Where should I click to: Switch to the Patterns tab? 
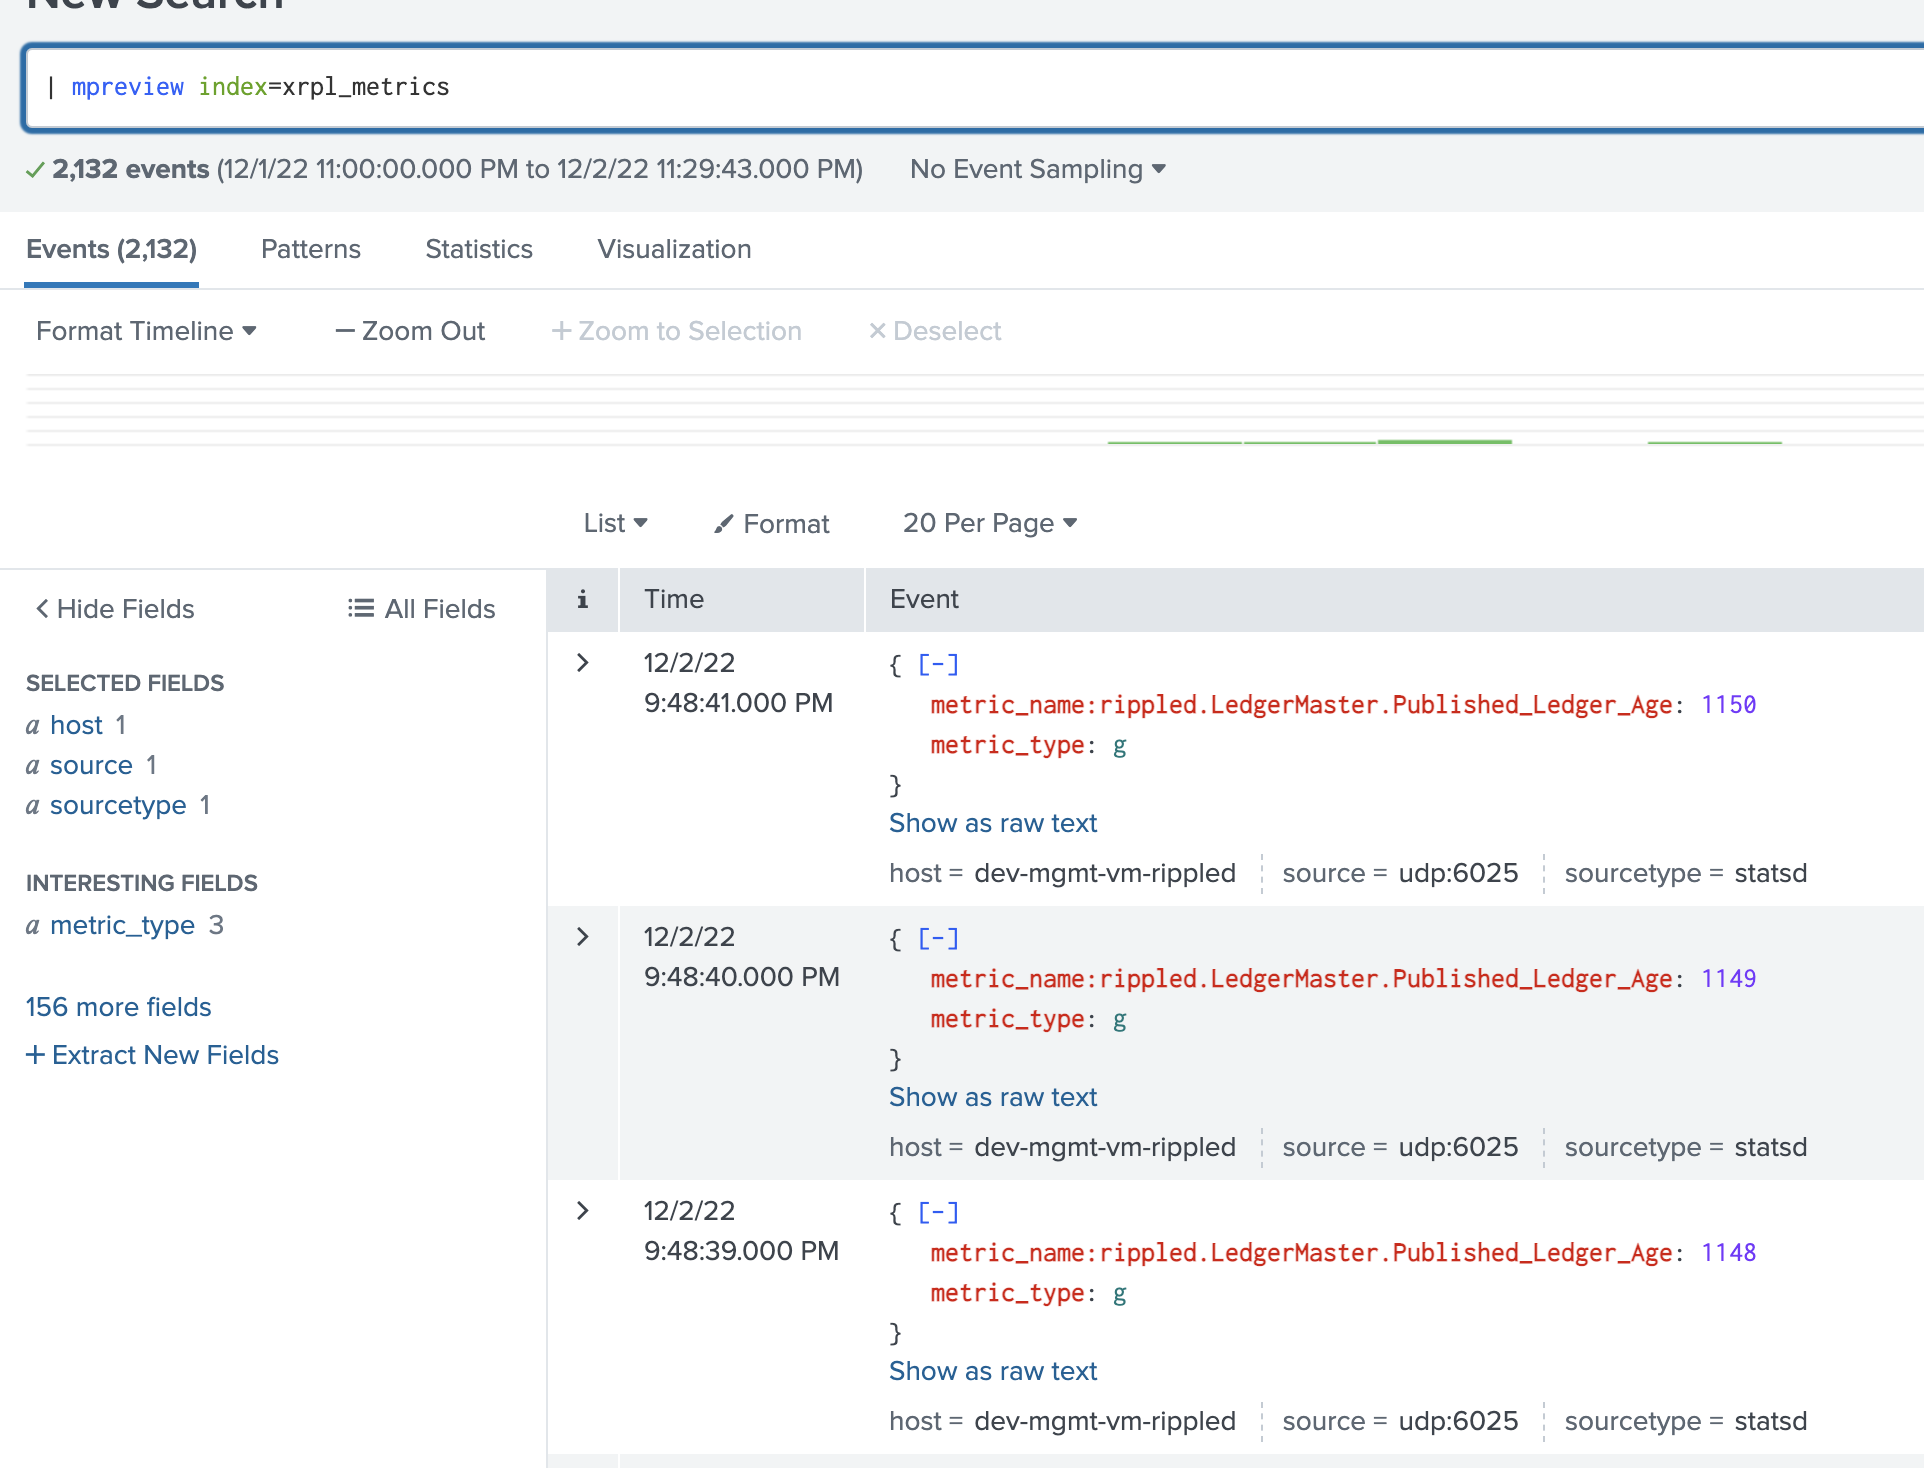point(310,249)
